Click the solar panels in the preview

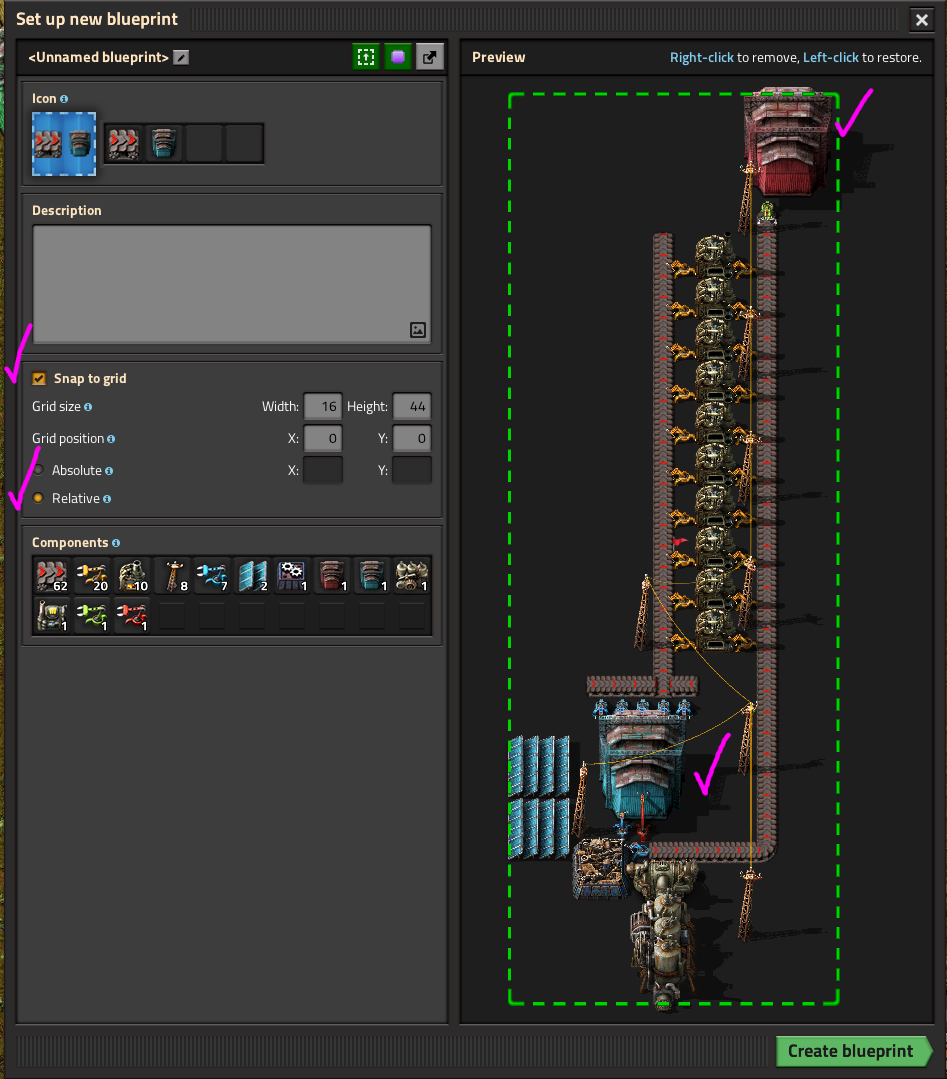coord(539,797)
